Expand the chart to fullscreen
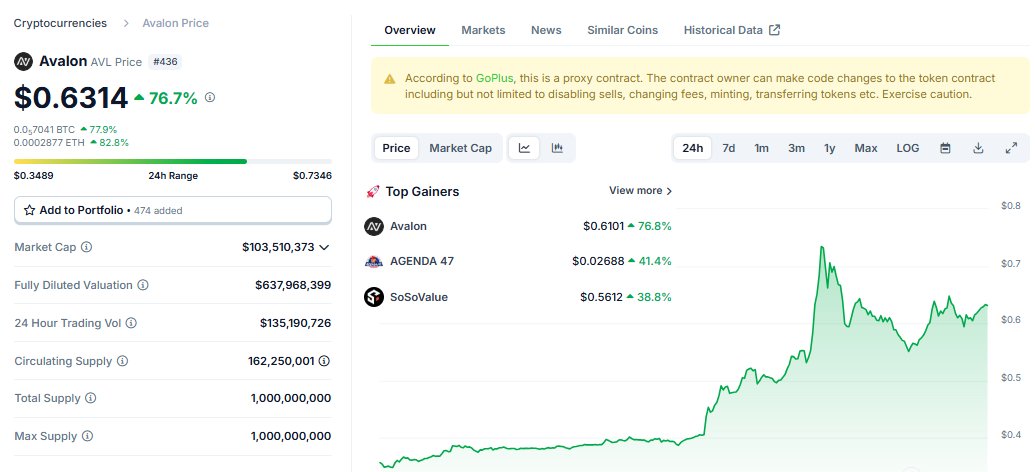The width and height of the screenshot is (1035, 472). [x=1011, y=148]
